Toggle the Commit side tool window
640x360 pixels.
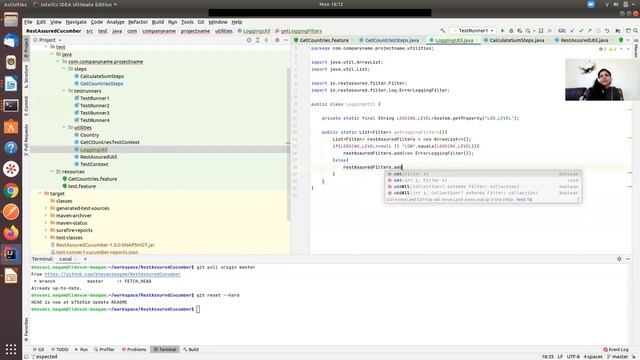click(x=27, y=106)
